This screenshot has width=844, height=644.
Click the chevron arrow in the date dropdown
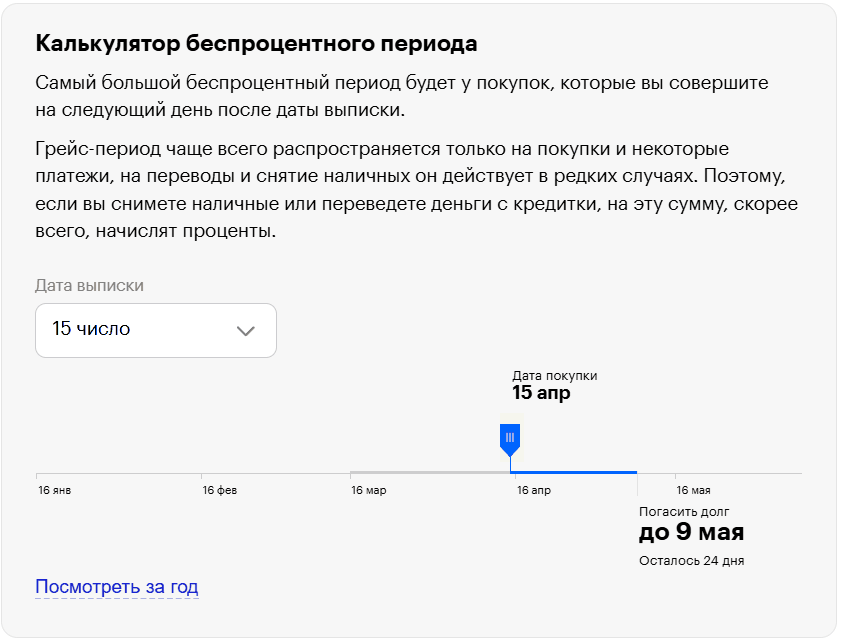tap(246, 331)
